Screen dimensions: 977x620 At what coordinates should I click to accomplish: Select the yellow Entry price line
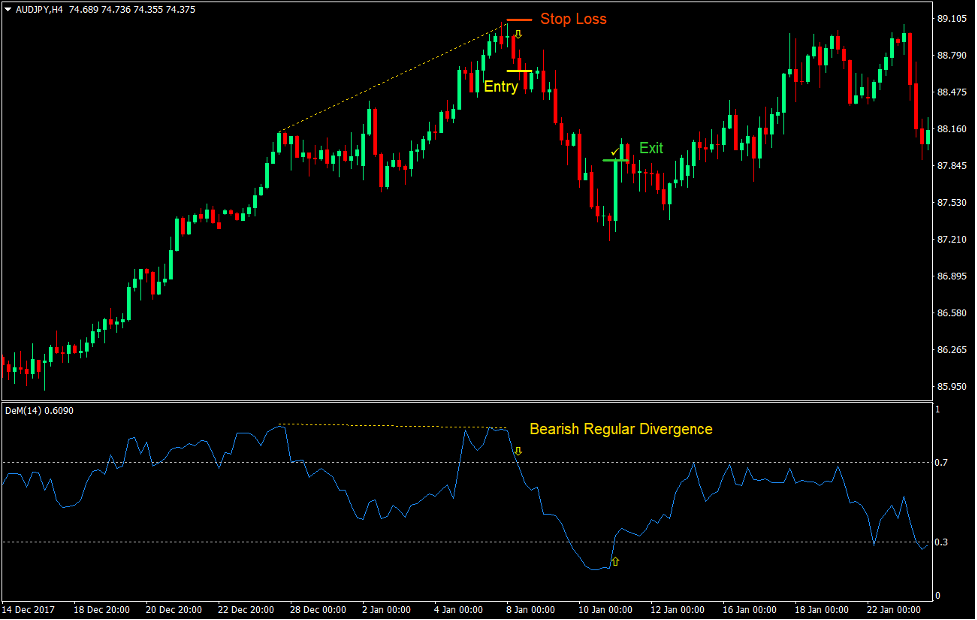(519, 71)
